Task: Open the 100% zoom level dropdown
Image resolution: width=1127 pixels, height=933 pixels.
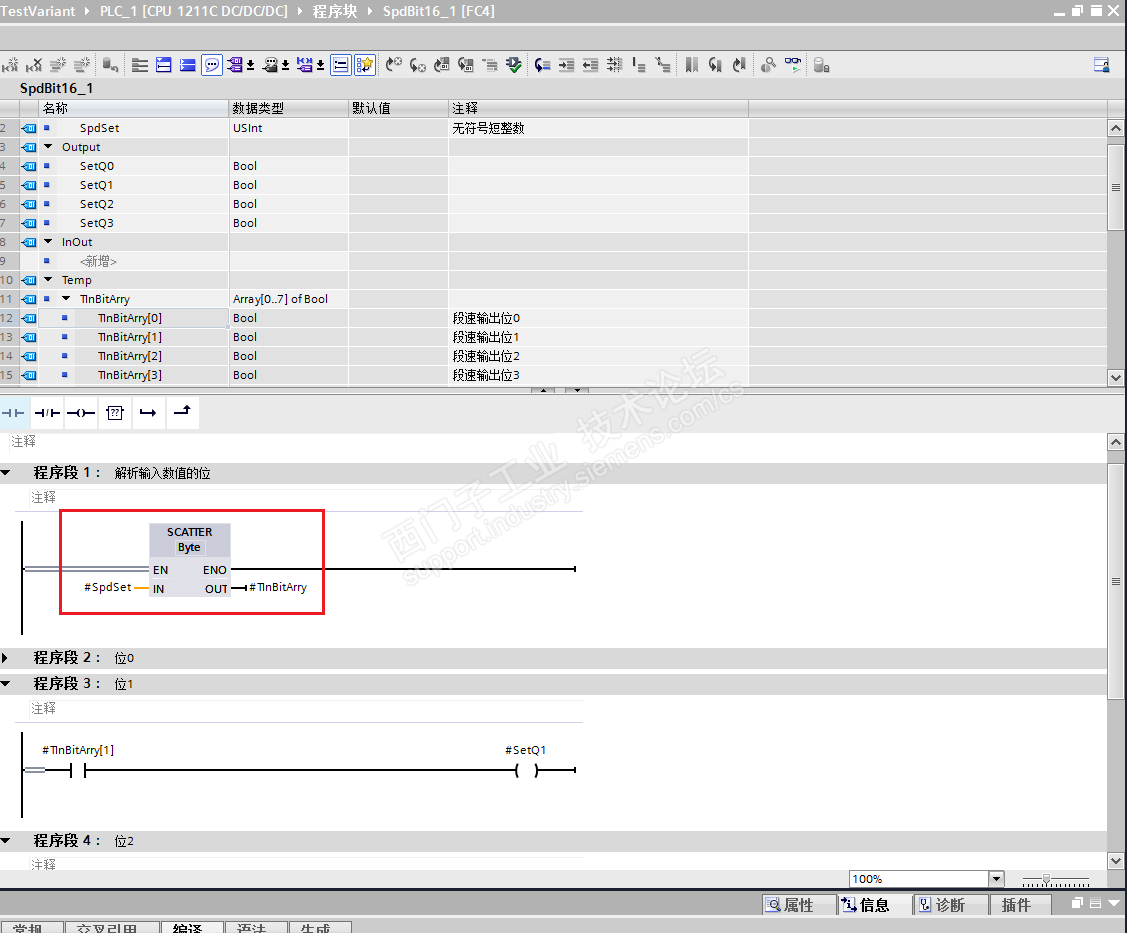Action: [x=995, y=878]
